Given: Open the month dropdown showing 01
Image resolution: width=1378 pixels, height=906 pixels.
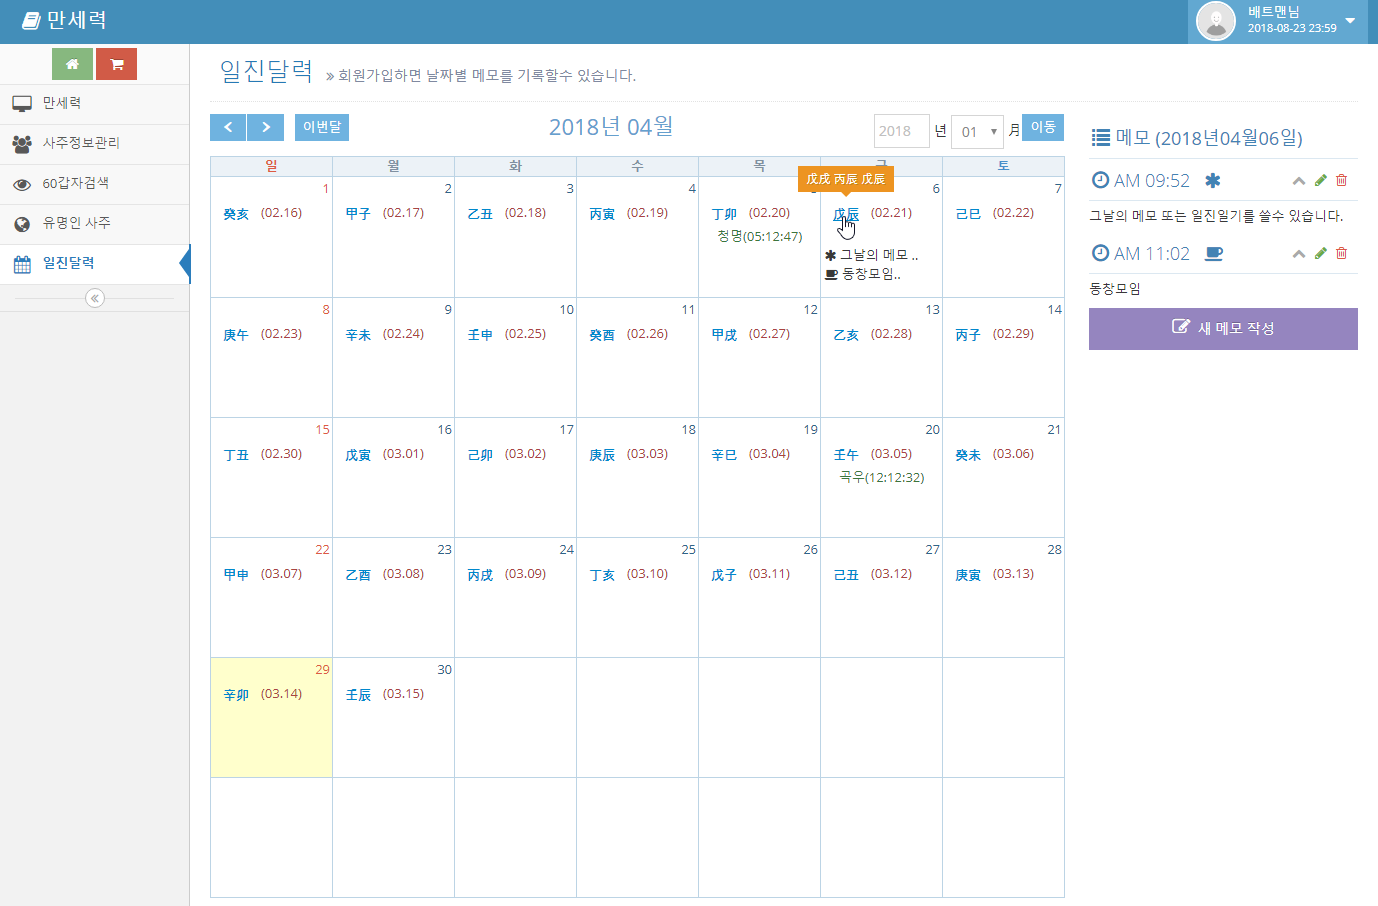Looking at the screenshot, I should [977, 131].
